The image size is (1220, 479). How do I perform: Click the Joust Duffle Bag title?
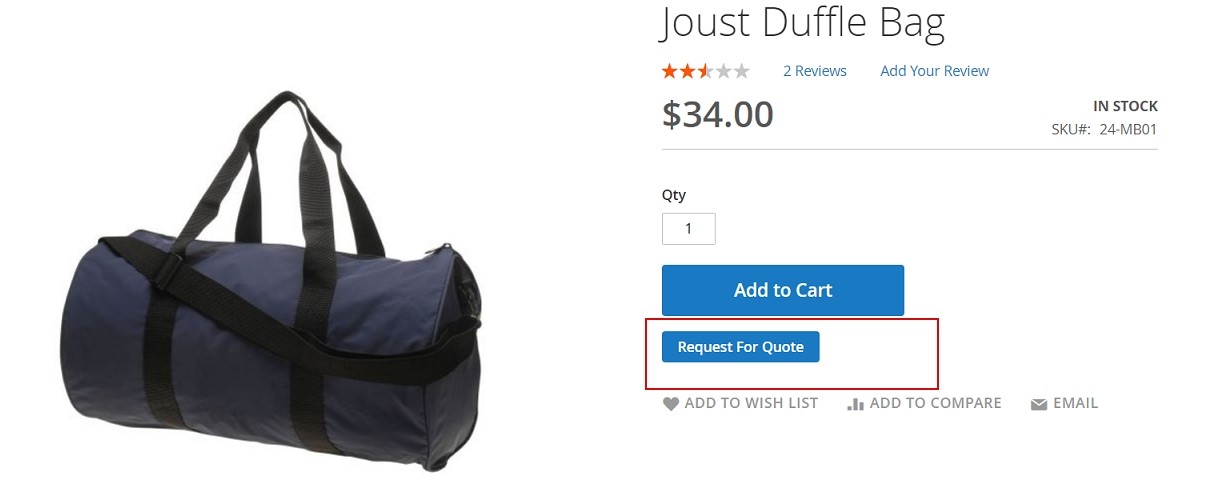pos(803,22)
